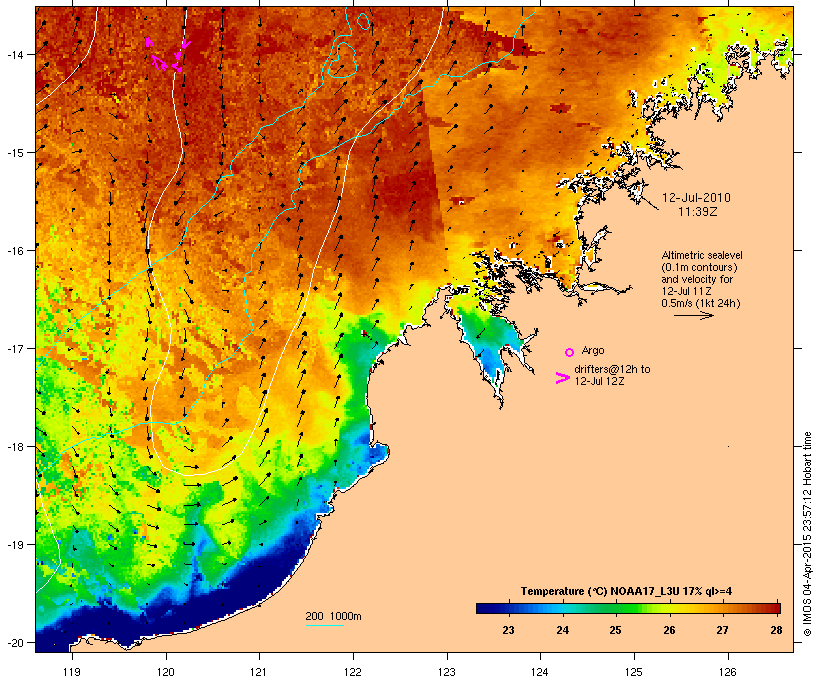Click the magenta drifter track cluster near -14
The width and height of the screenshot is (820, 680).
(168, 55)
